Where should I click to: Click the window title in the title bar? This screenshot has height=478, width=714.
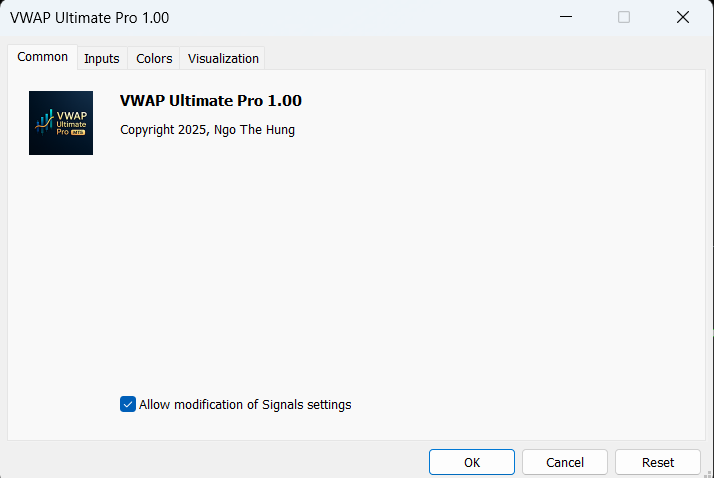point(89,17)
